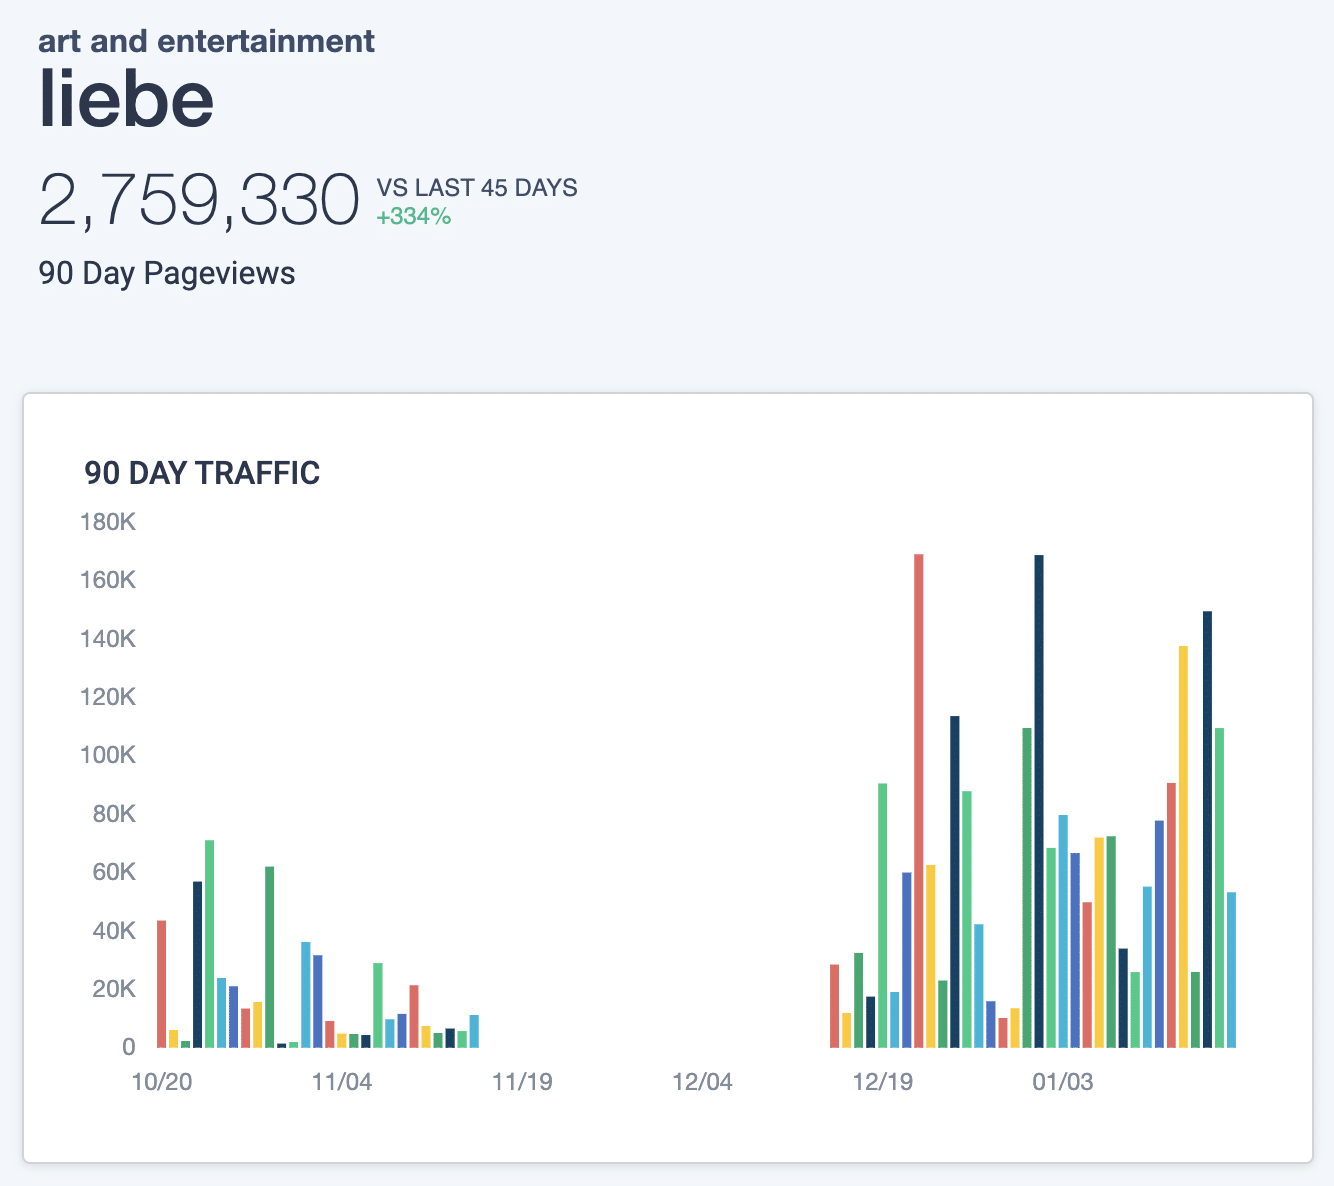Click the tallest dark navy bar before 01/03

click(1039, 801)
